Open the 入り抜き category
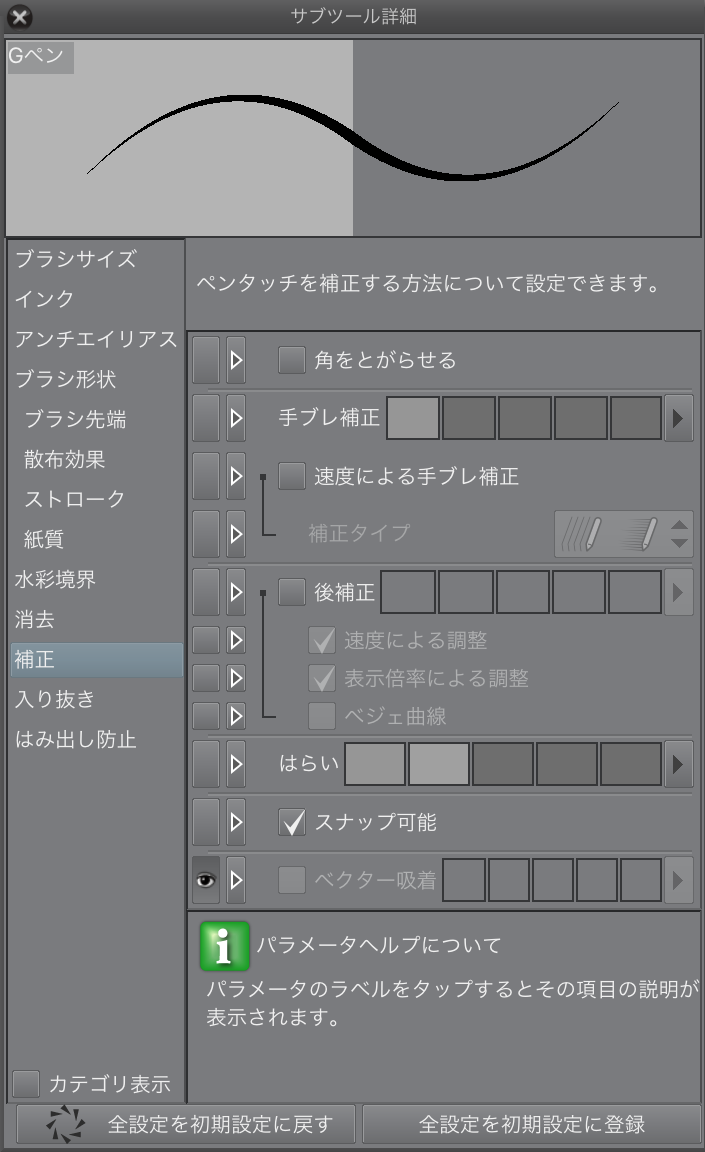This screenshot has width=705, height=1152. (55, 700)
